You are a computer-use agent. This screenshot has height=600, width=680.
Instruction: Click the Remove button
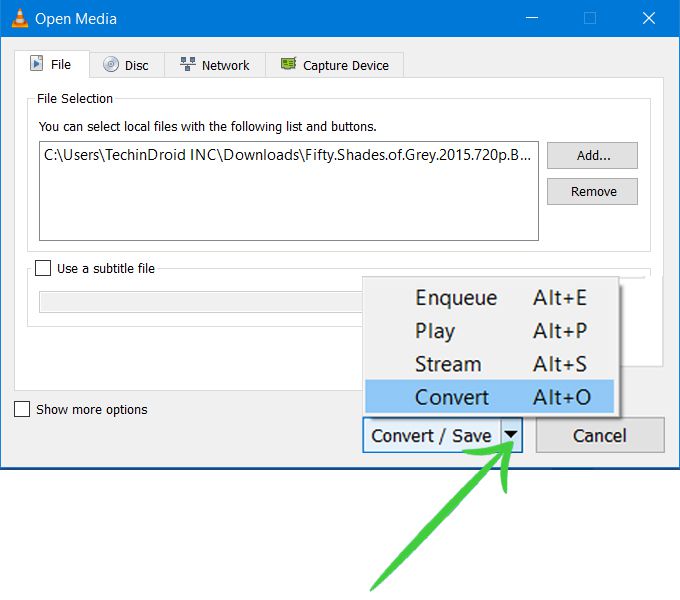(x=592, y=191)
